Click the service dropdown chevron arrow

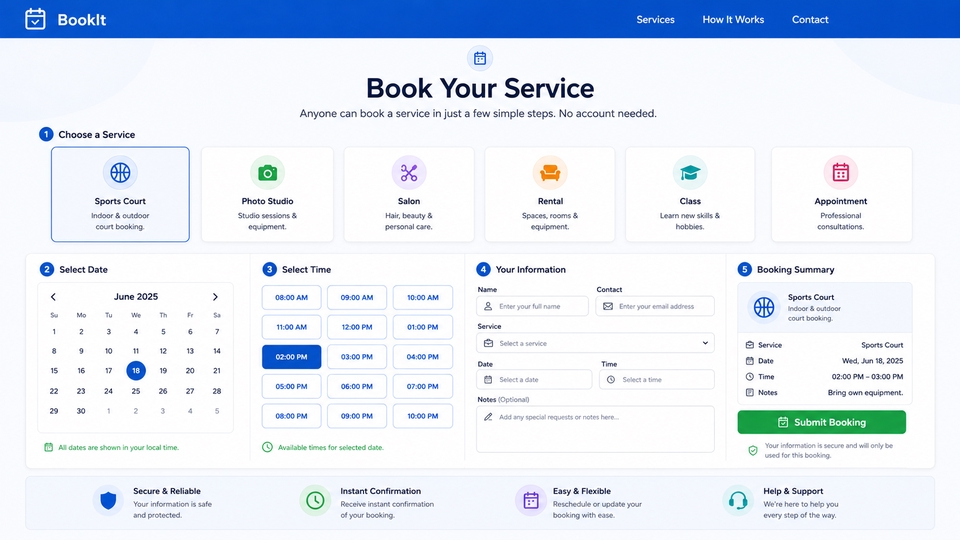tap(705, 343)
